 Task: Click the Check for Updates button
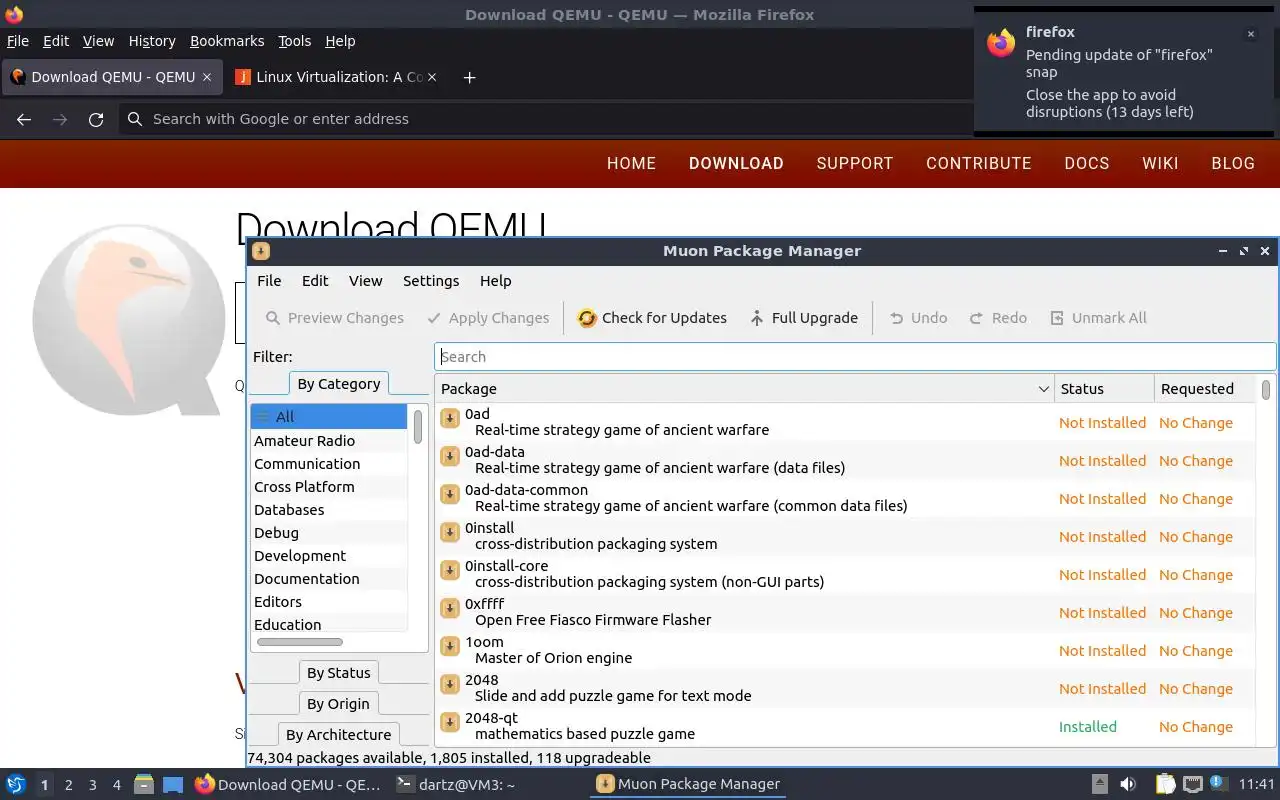[652, 318]
